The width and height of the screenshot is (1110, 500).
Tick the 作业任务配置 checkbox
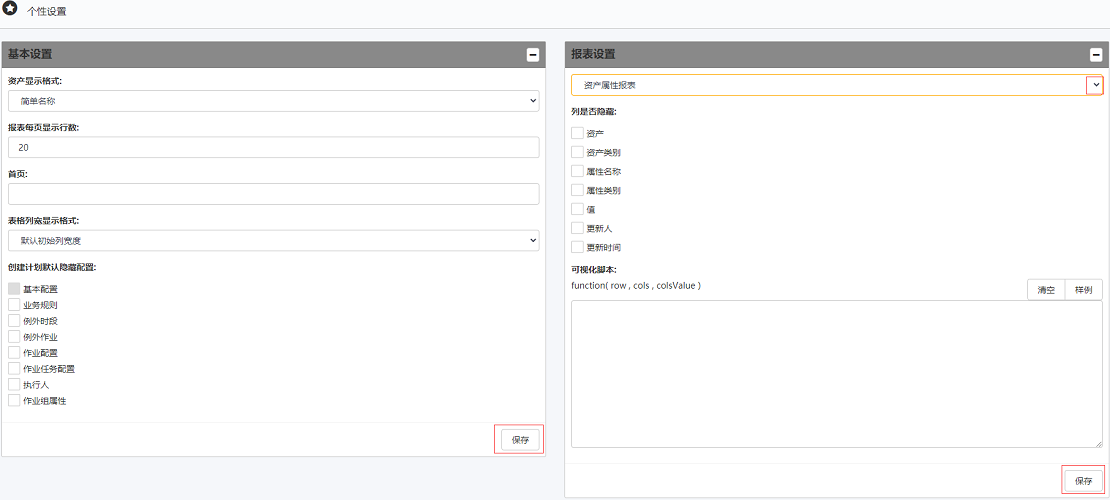[x=14, y=368]
